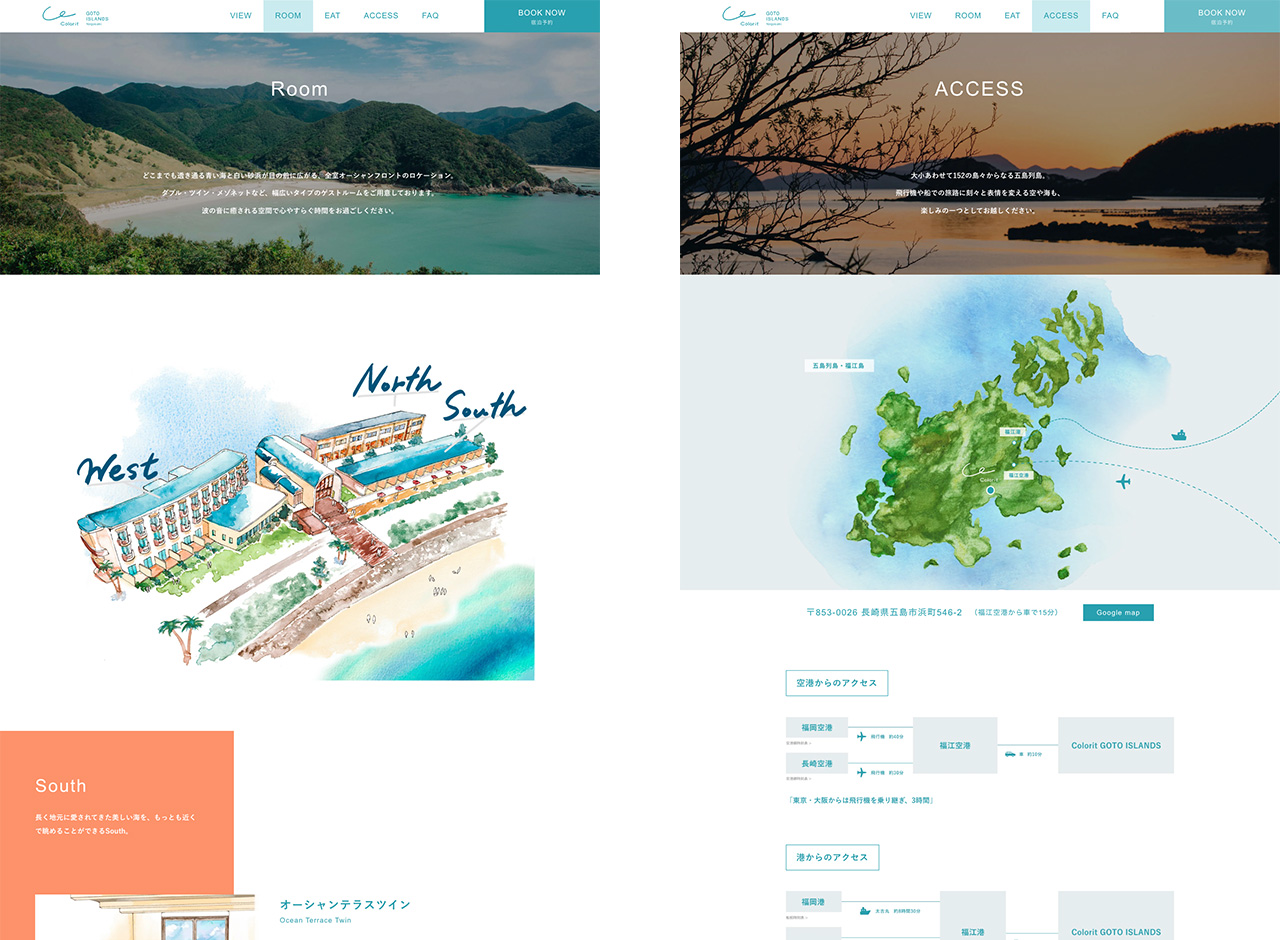Click the North label on the hotel illustration
This screenshot has width=1280, height=940.
(397, 379)
